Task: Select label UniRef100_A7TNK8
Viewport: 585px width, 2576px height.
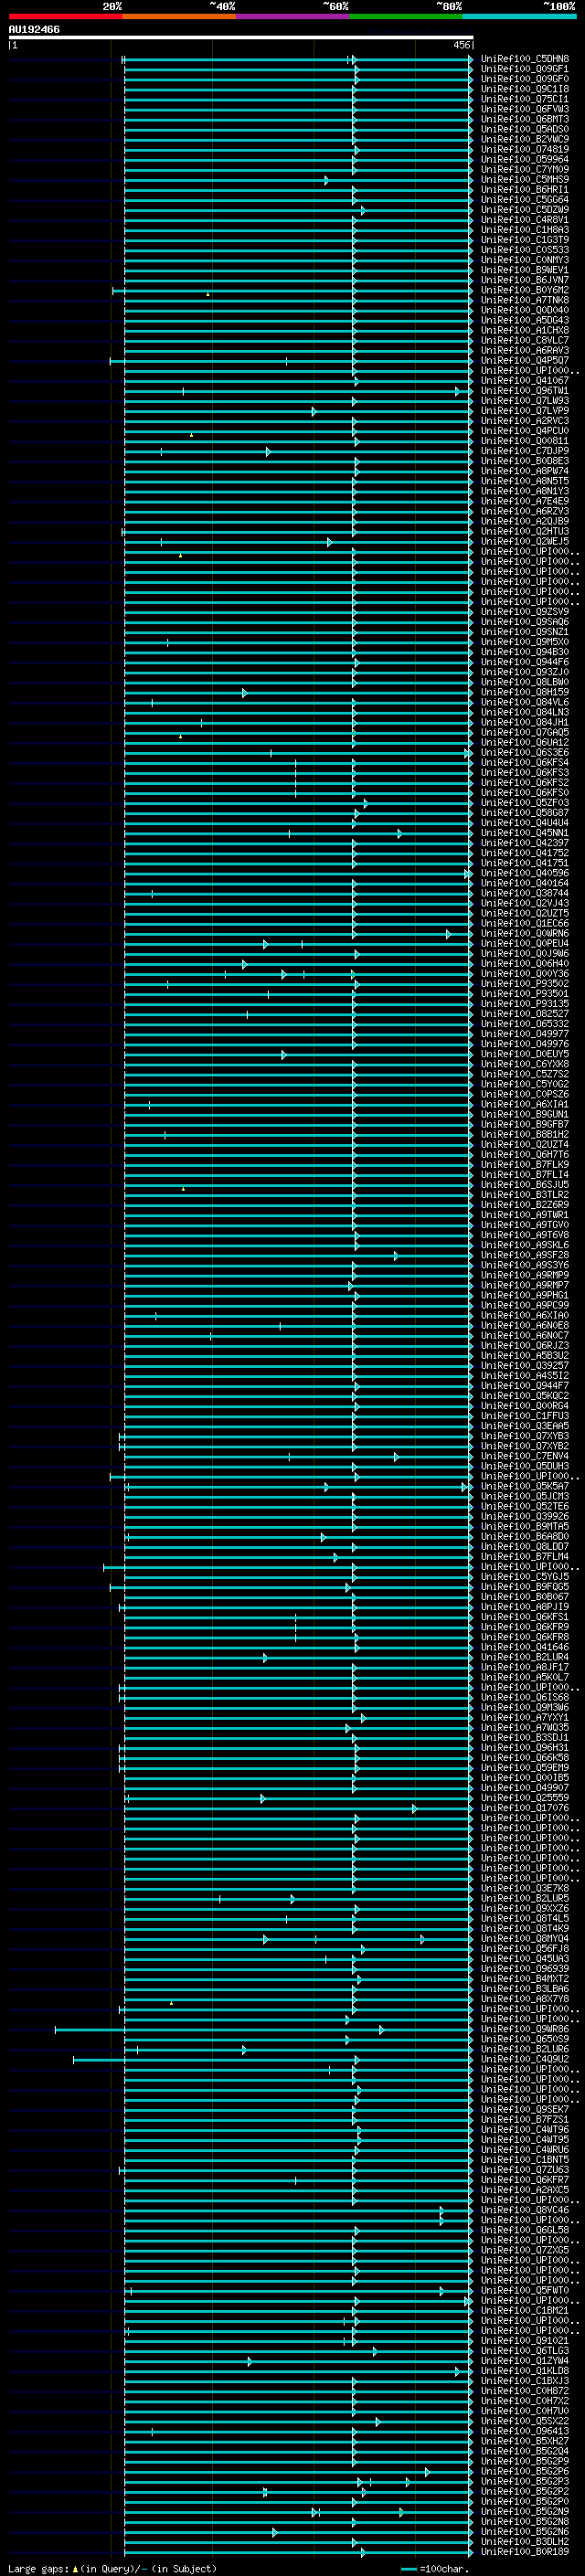Action: 525,300
